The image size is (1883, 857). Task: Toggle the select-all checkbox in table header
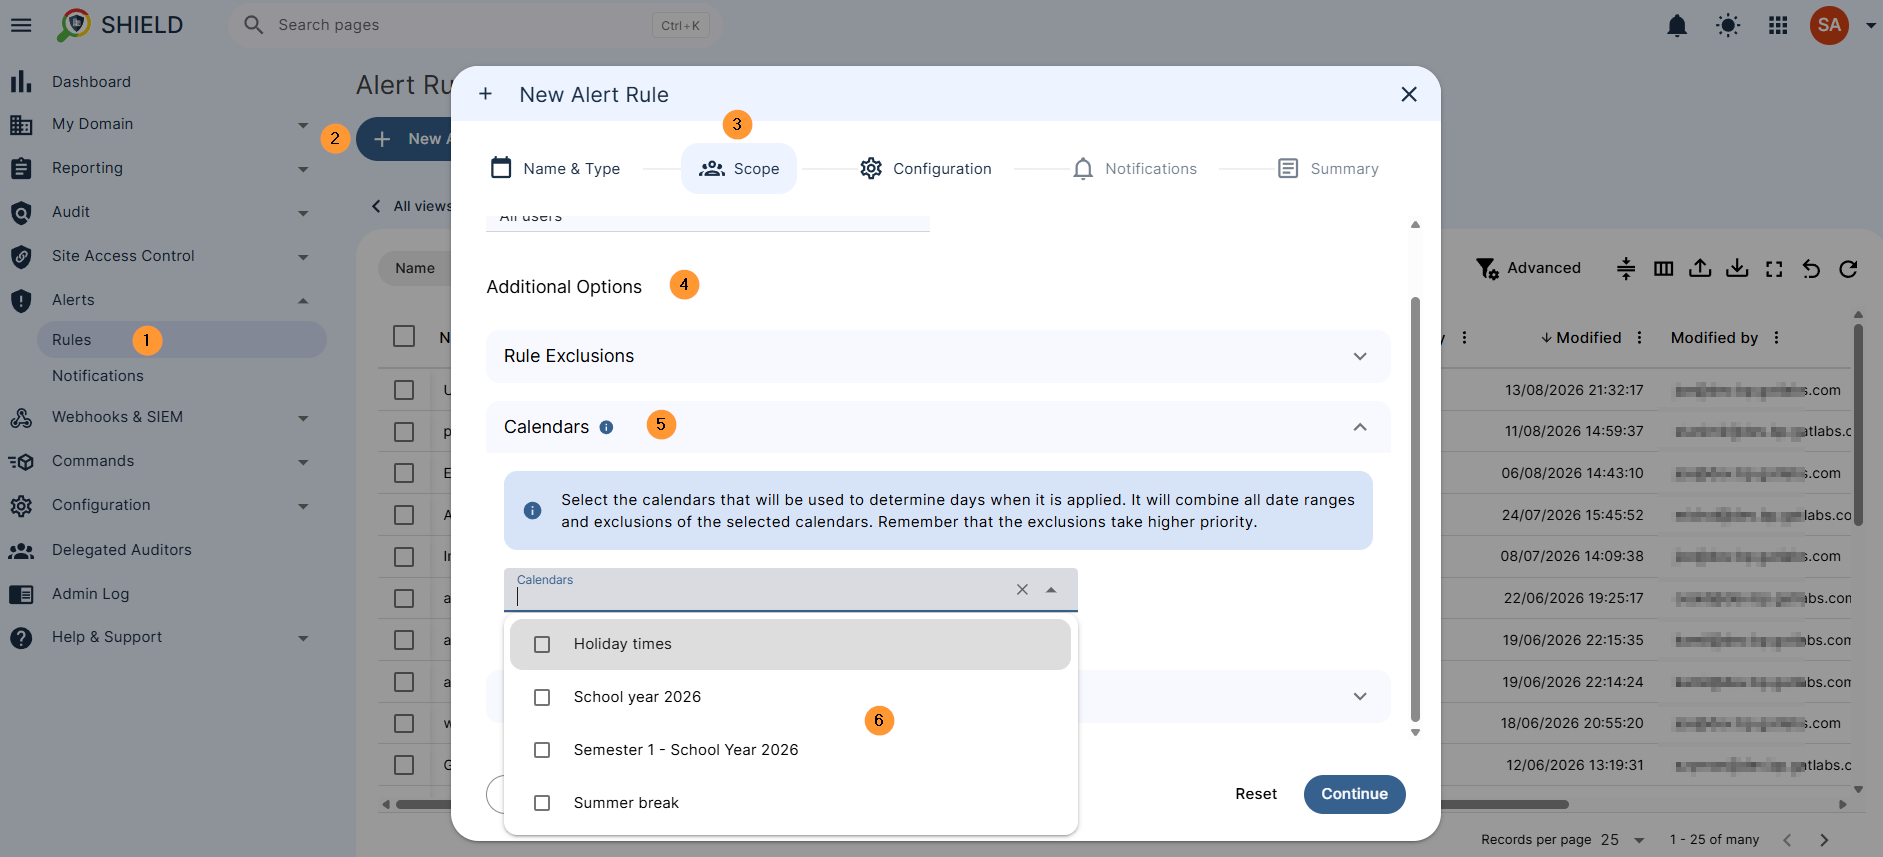click(404, 336)
